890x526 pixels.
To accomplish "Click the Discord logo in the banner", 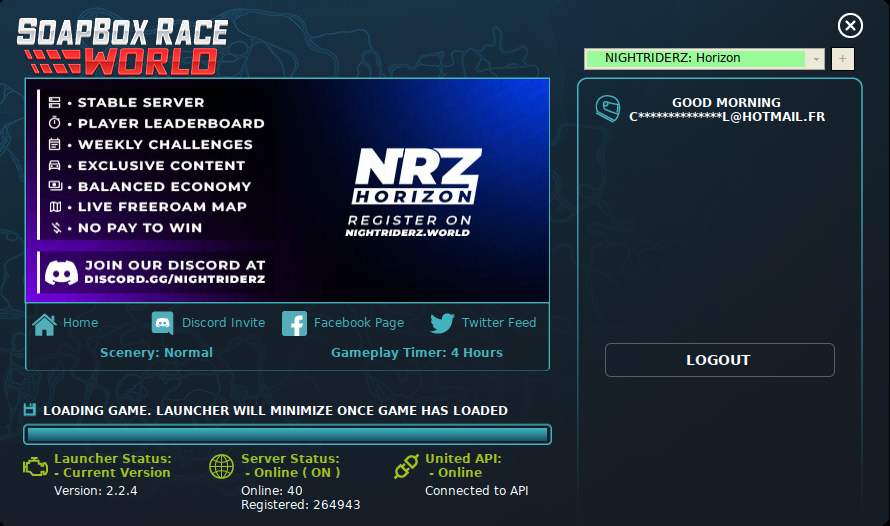I will coord(61,272).
